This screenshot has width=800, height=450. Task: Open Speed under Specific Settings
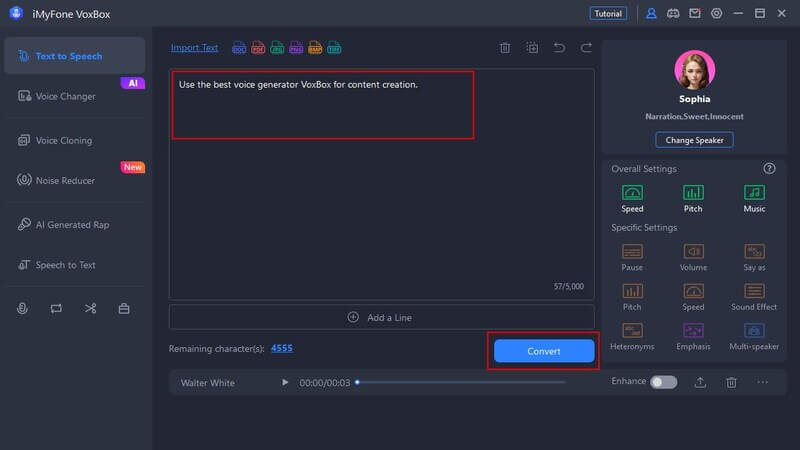pyautogui.click(x=693, y=297)
